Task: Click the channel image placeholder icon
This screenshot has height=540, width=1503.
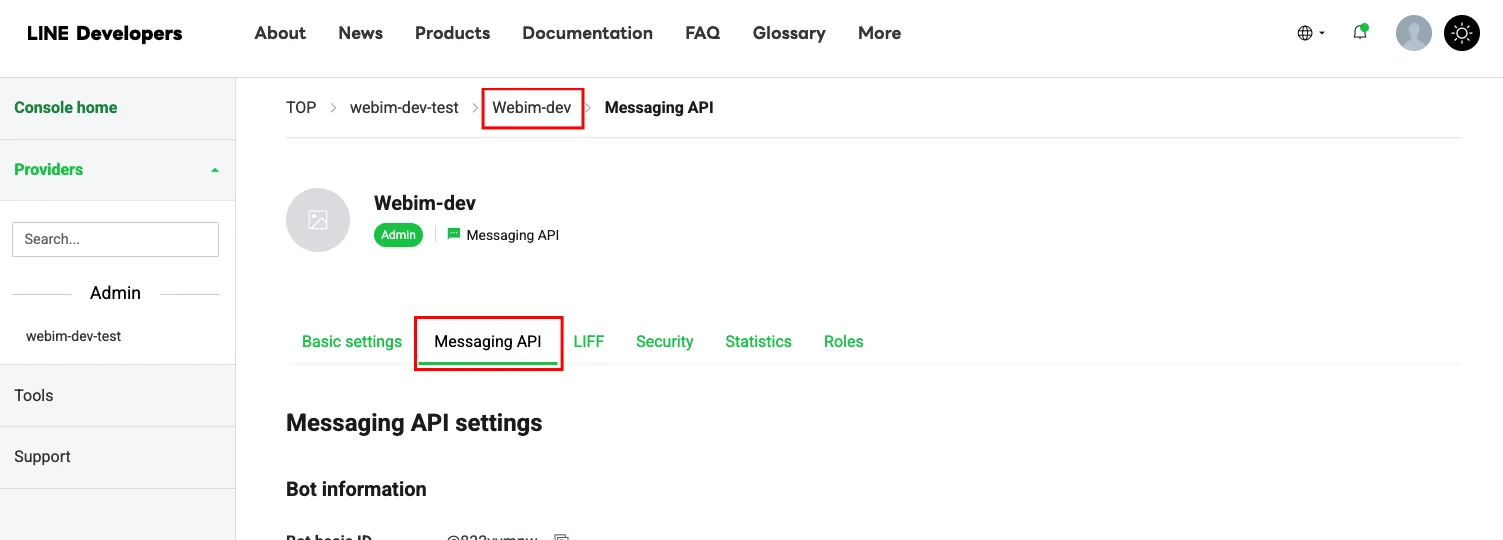Action: (318, 220)
